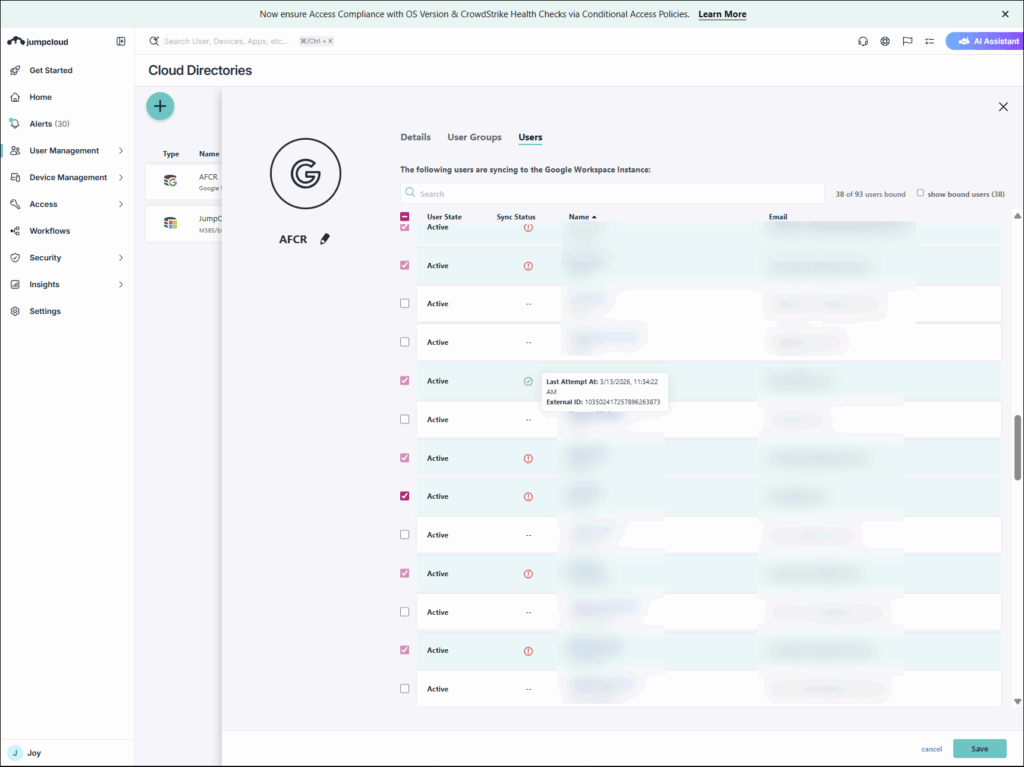Open Alerts from the sidebar bell icon
This screenshot has width=1024, height=767.
[15, 124]
